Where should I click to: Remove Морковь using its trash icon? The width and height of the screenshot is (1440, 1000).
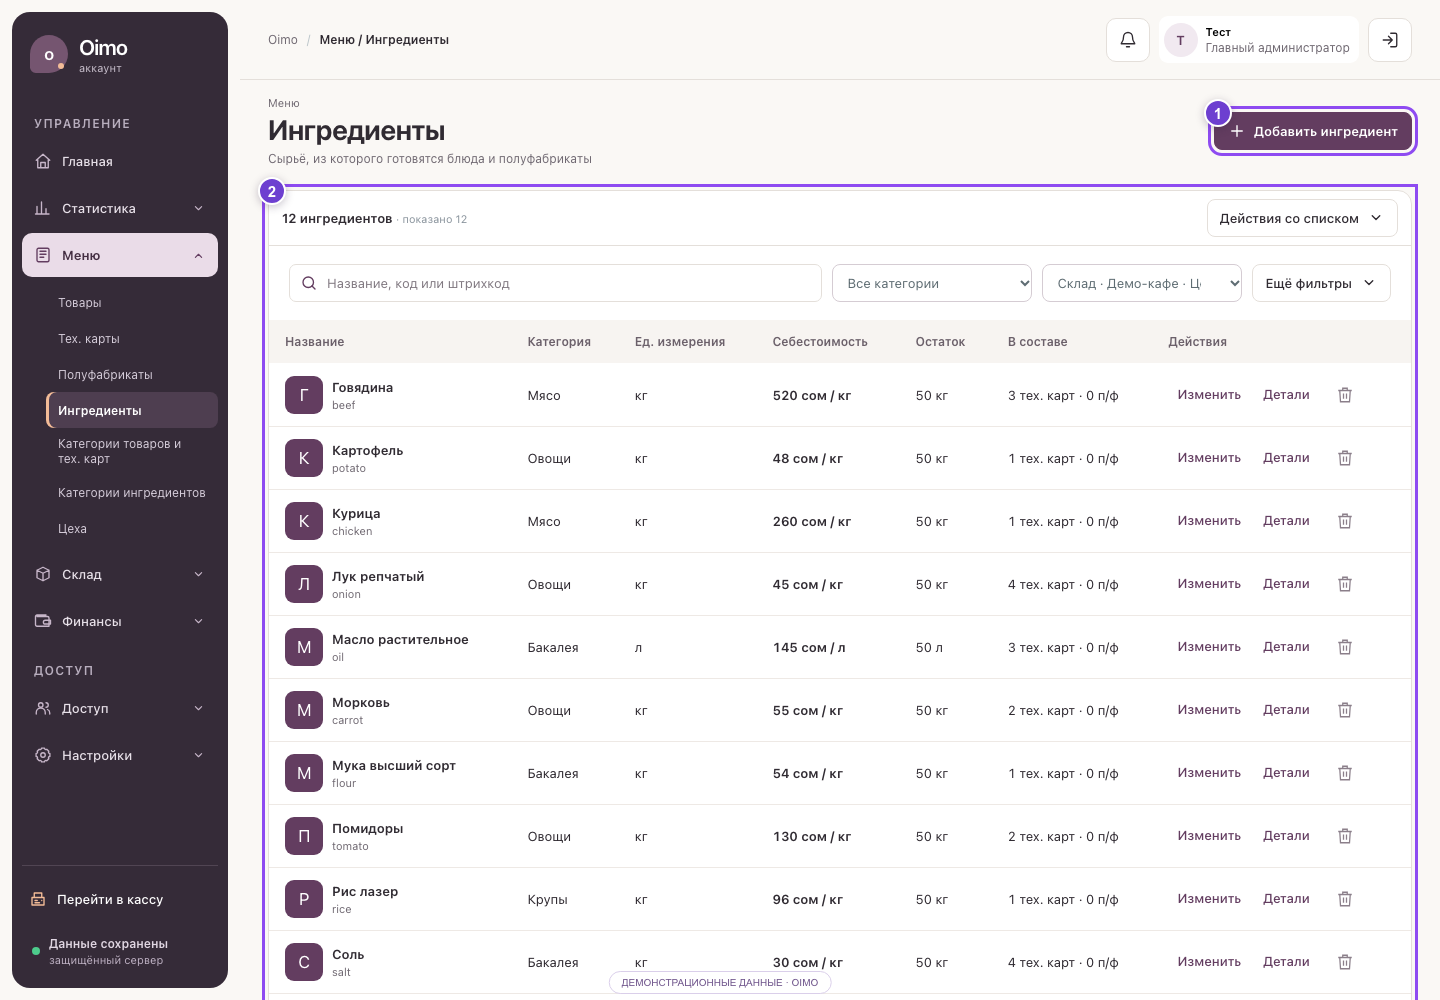coord(1345,710)
